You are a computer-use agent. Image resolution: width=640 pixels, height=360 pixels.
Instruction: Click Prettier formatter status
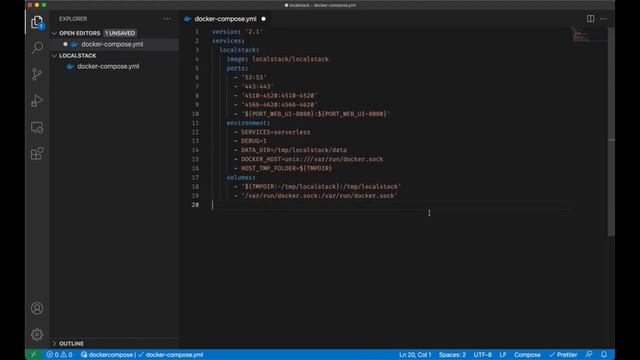coord(563,355)
